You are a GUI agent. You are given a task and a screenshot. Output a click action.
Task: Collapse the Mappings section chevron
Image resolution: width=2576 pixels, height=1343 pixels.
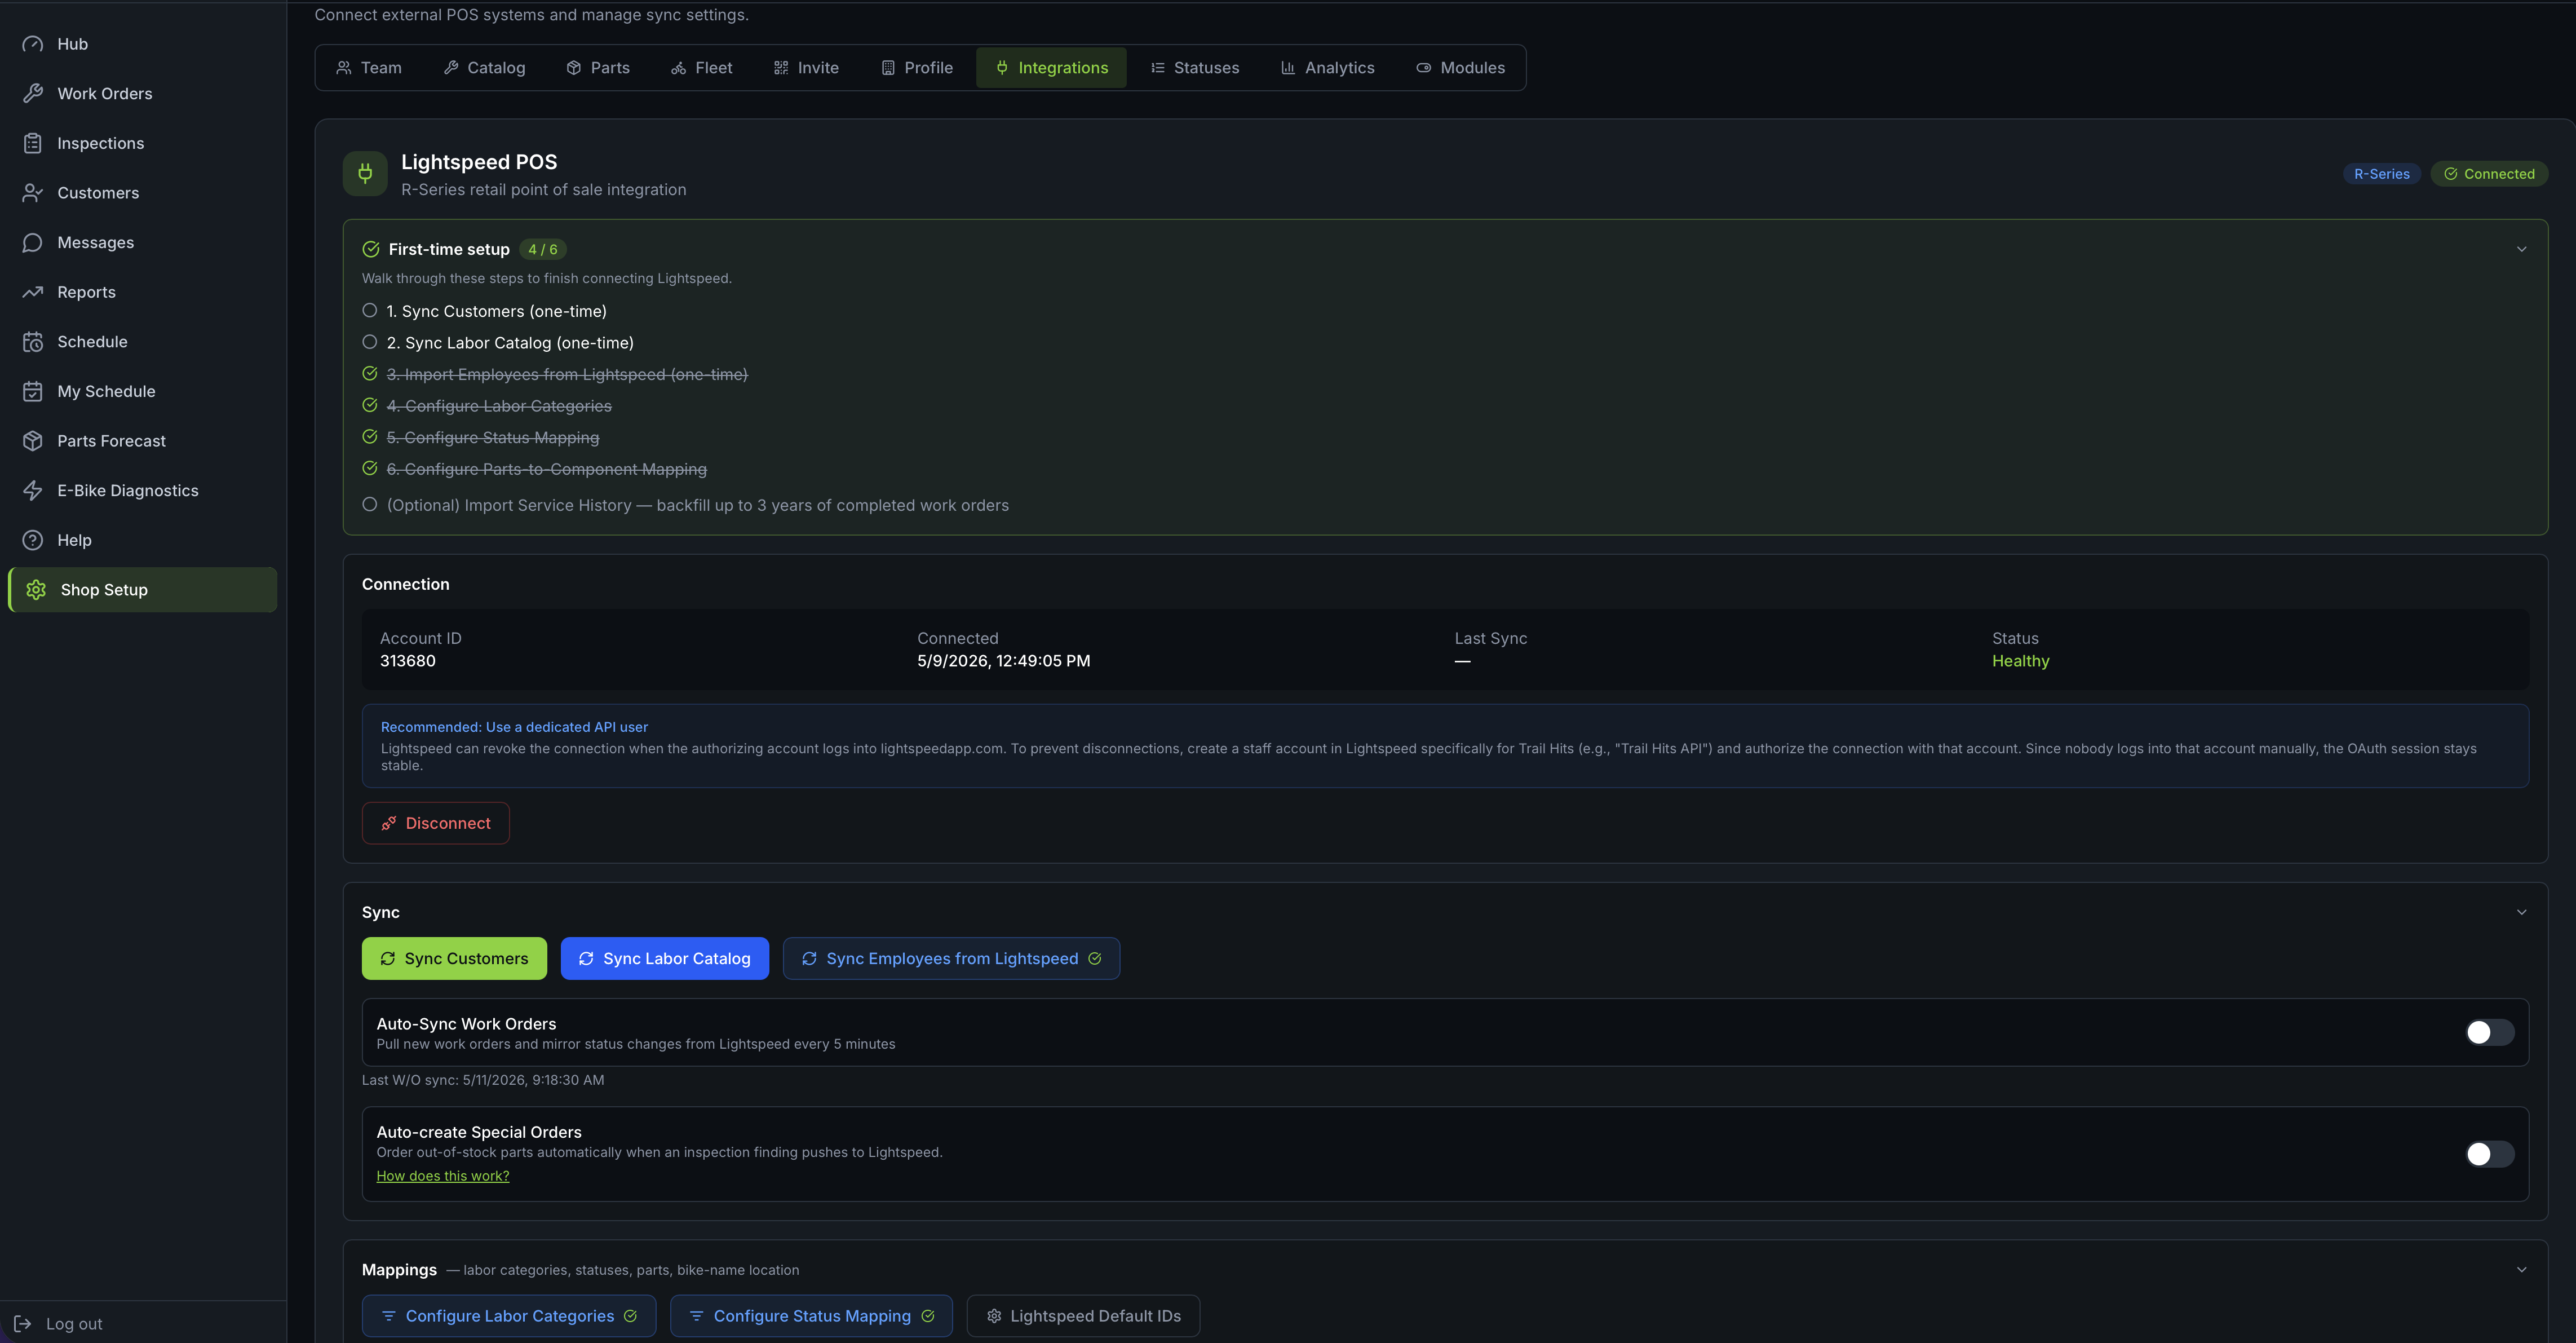click(x=2521, y=1270)
